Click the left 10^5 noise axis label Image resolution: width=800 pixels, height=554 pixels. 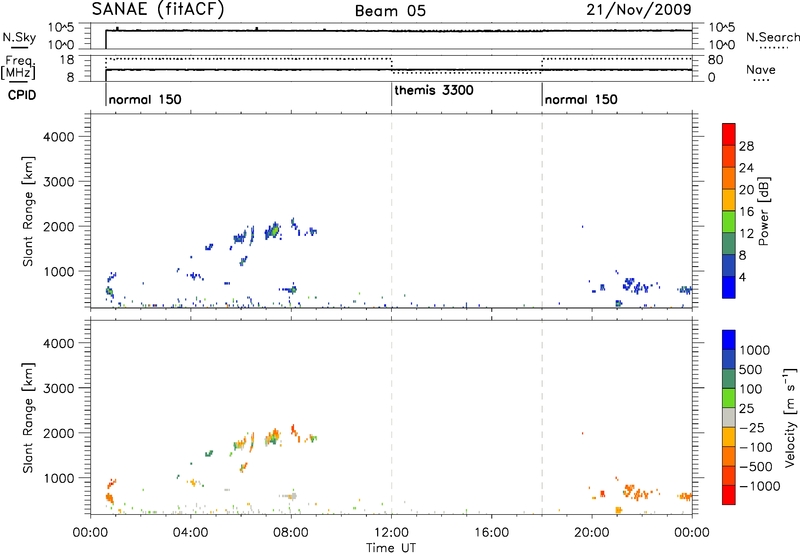pos(61,28)
